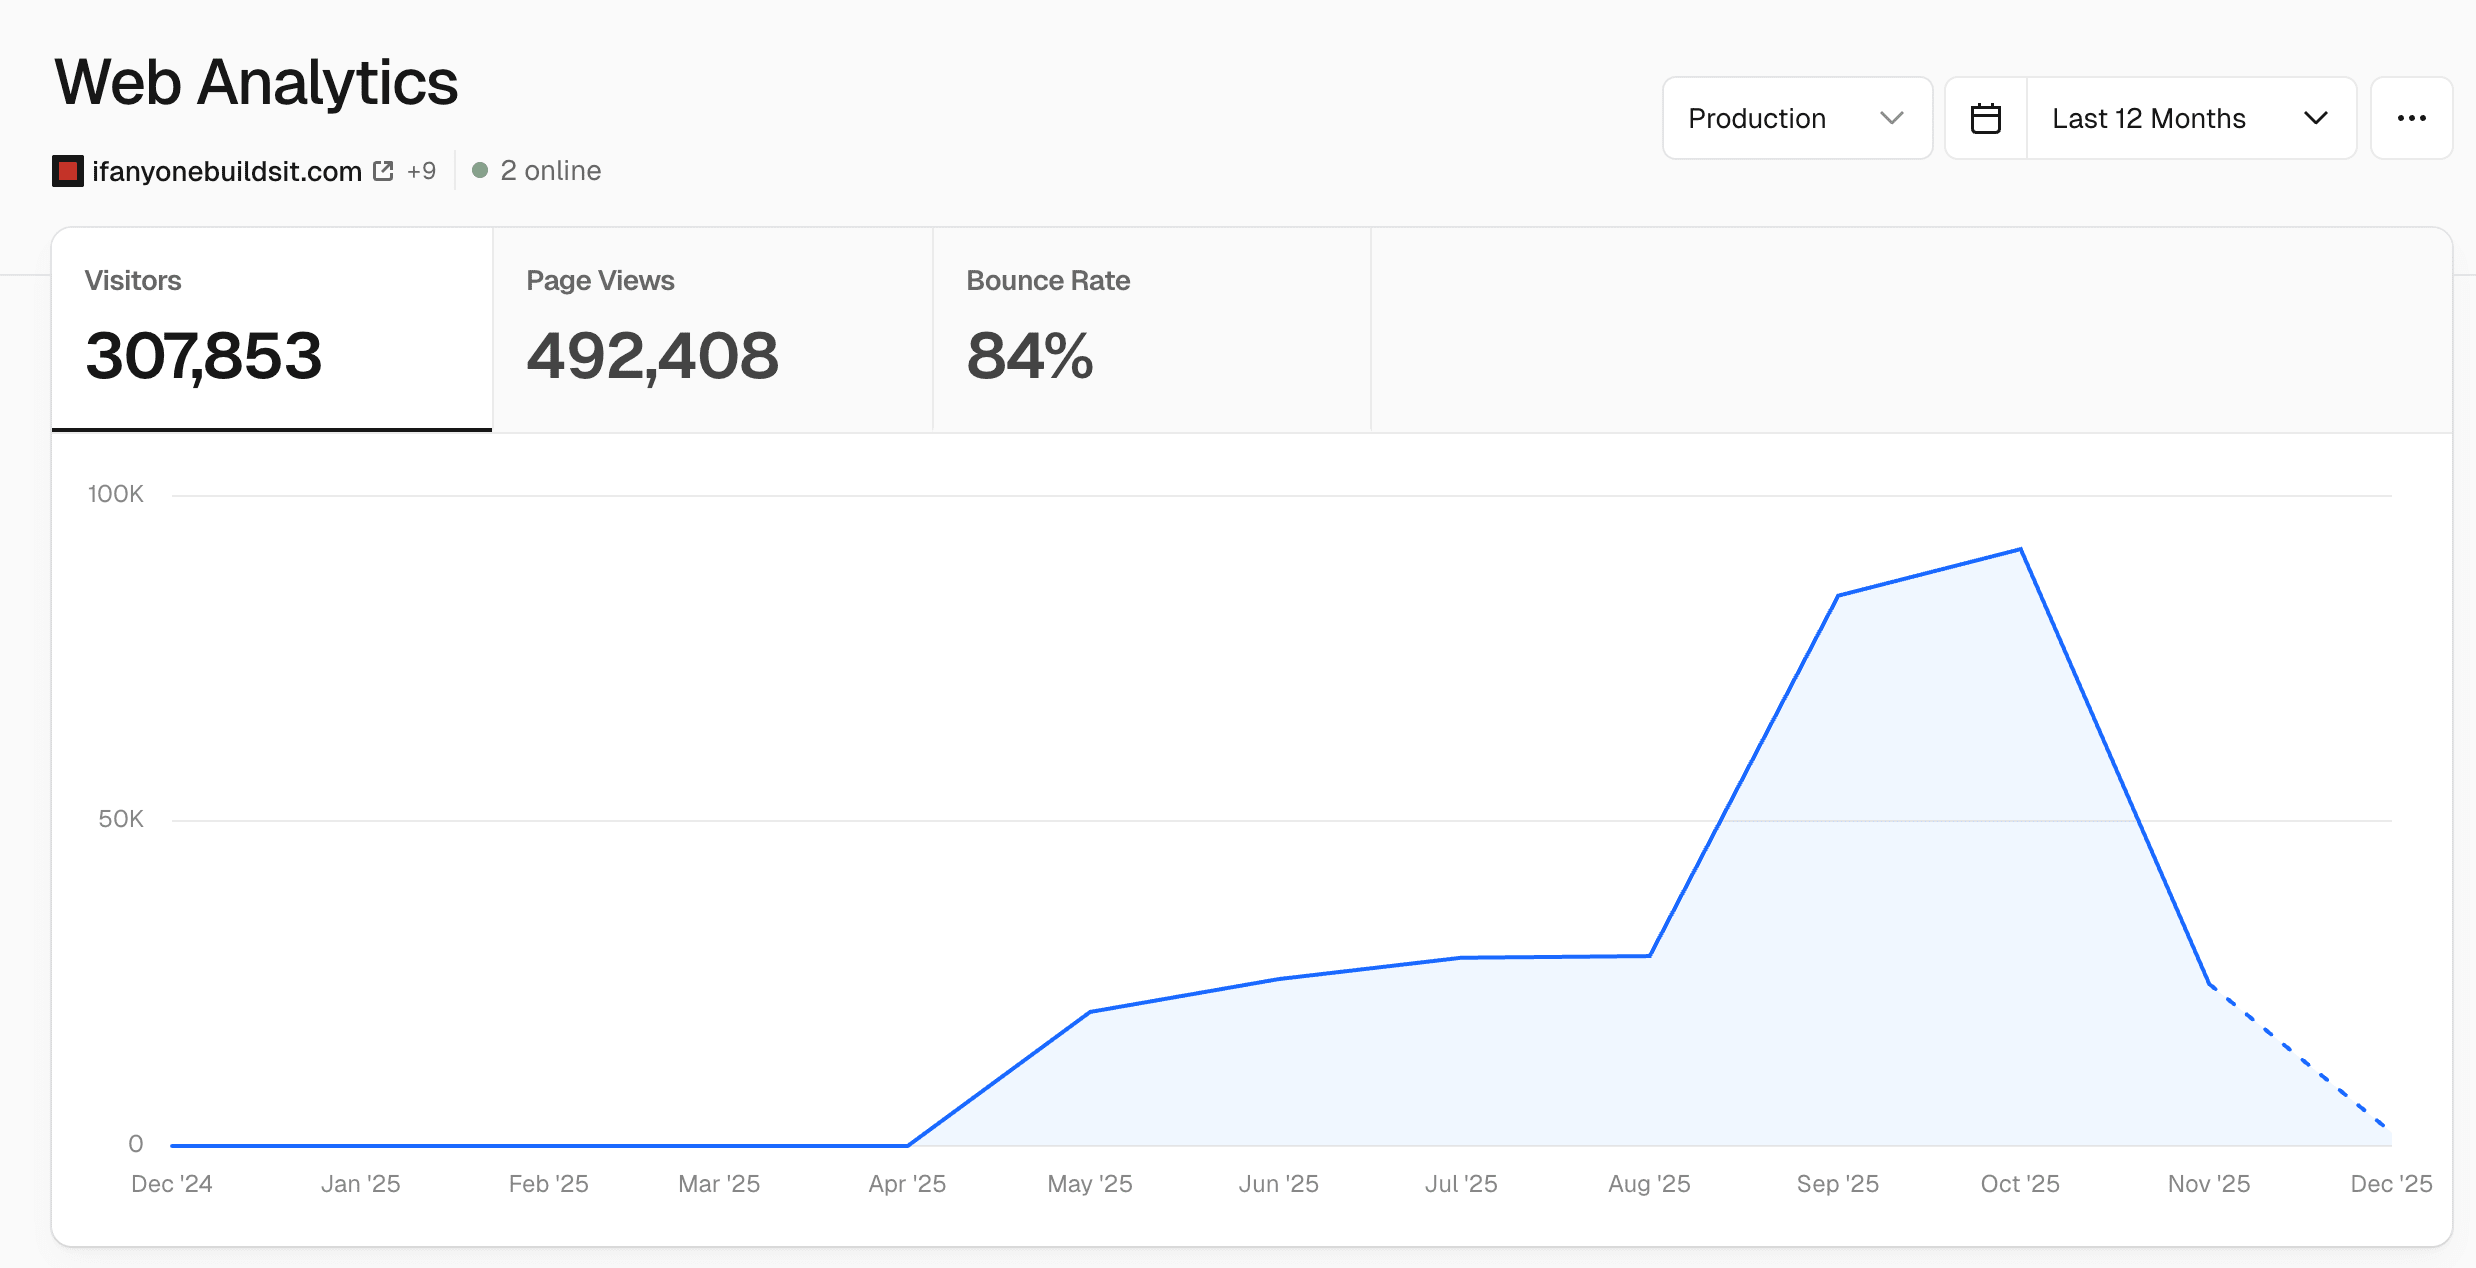The height and width of the screenshot is (1268, 2476).
Task: Click the external link icon beside domain
Action: pyautogui.click(x=383, y=171)
